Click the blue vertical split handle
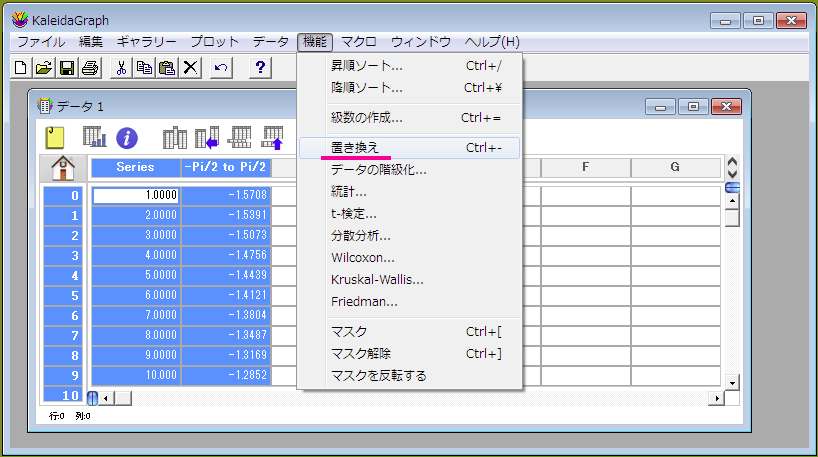The image size is (818, 457). click(92, 398)
